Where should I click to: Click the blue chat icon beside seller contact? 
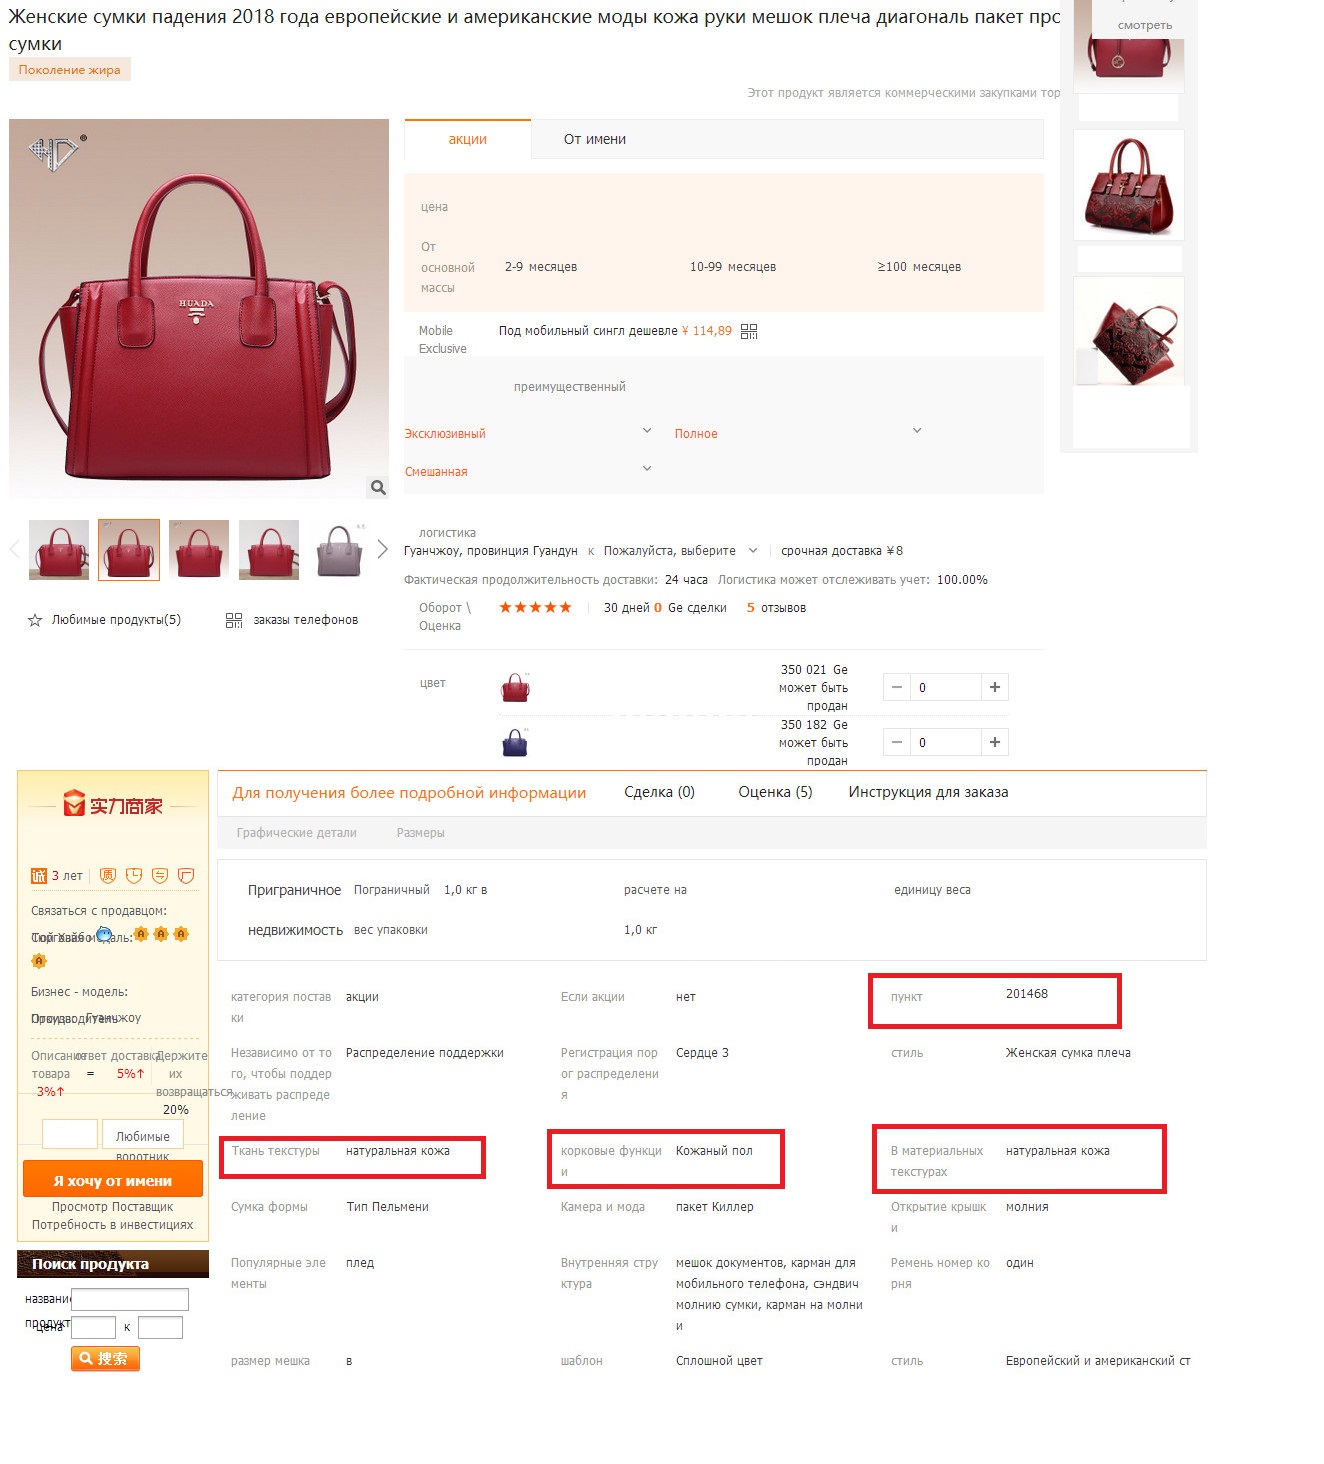[104, 934]
